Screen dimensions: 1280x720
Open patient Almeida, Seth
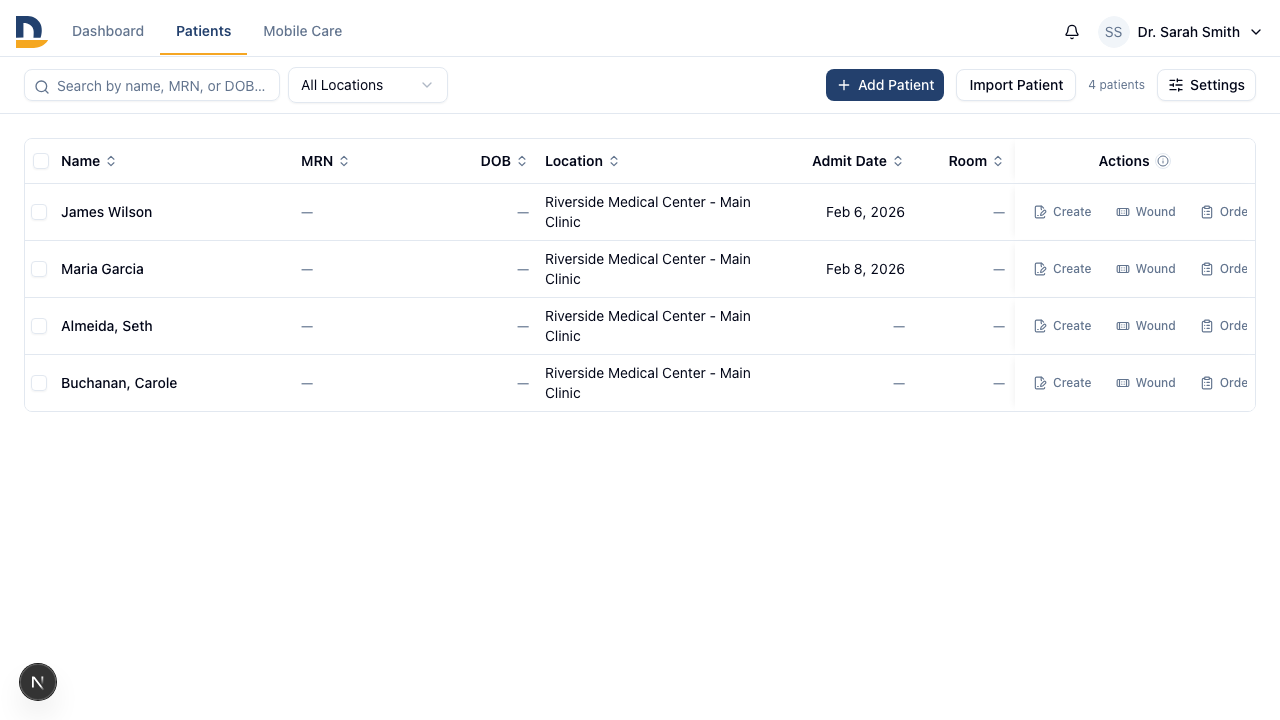[x=107, y=326]
